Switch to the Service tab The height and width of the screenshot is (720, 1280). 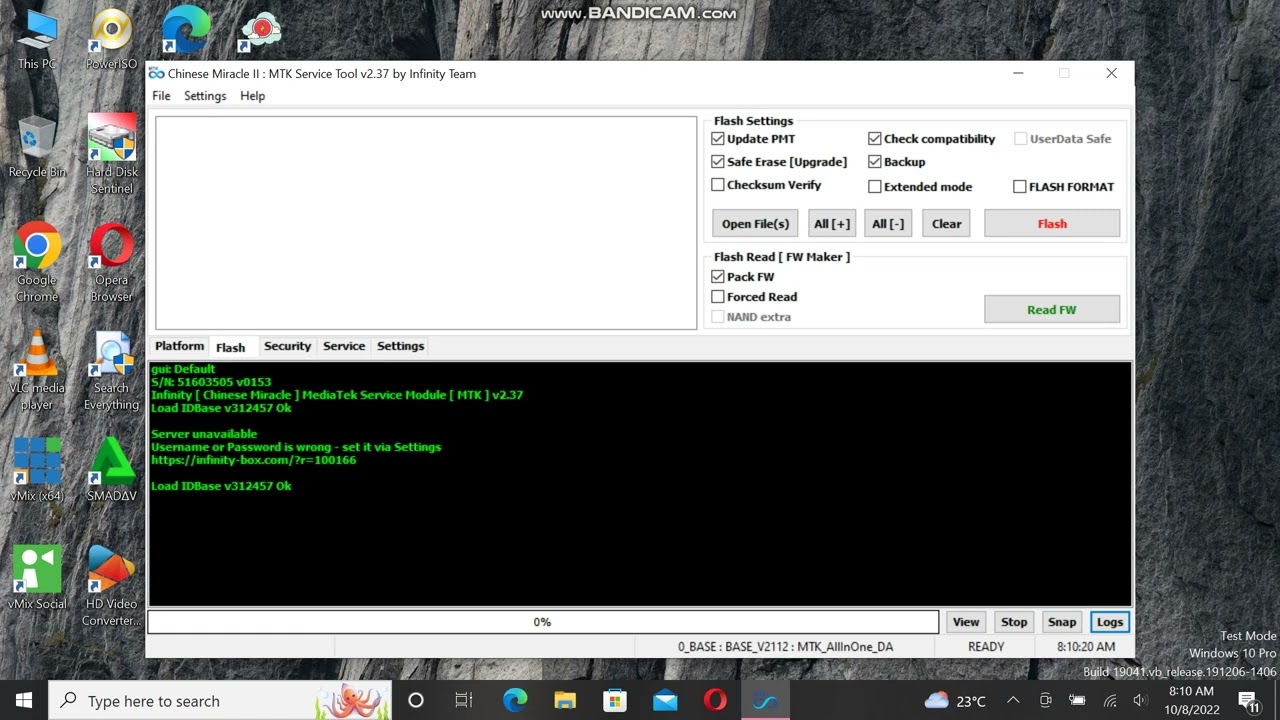(x=344, y=346)
